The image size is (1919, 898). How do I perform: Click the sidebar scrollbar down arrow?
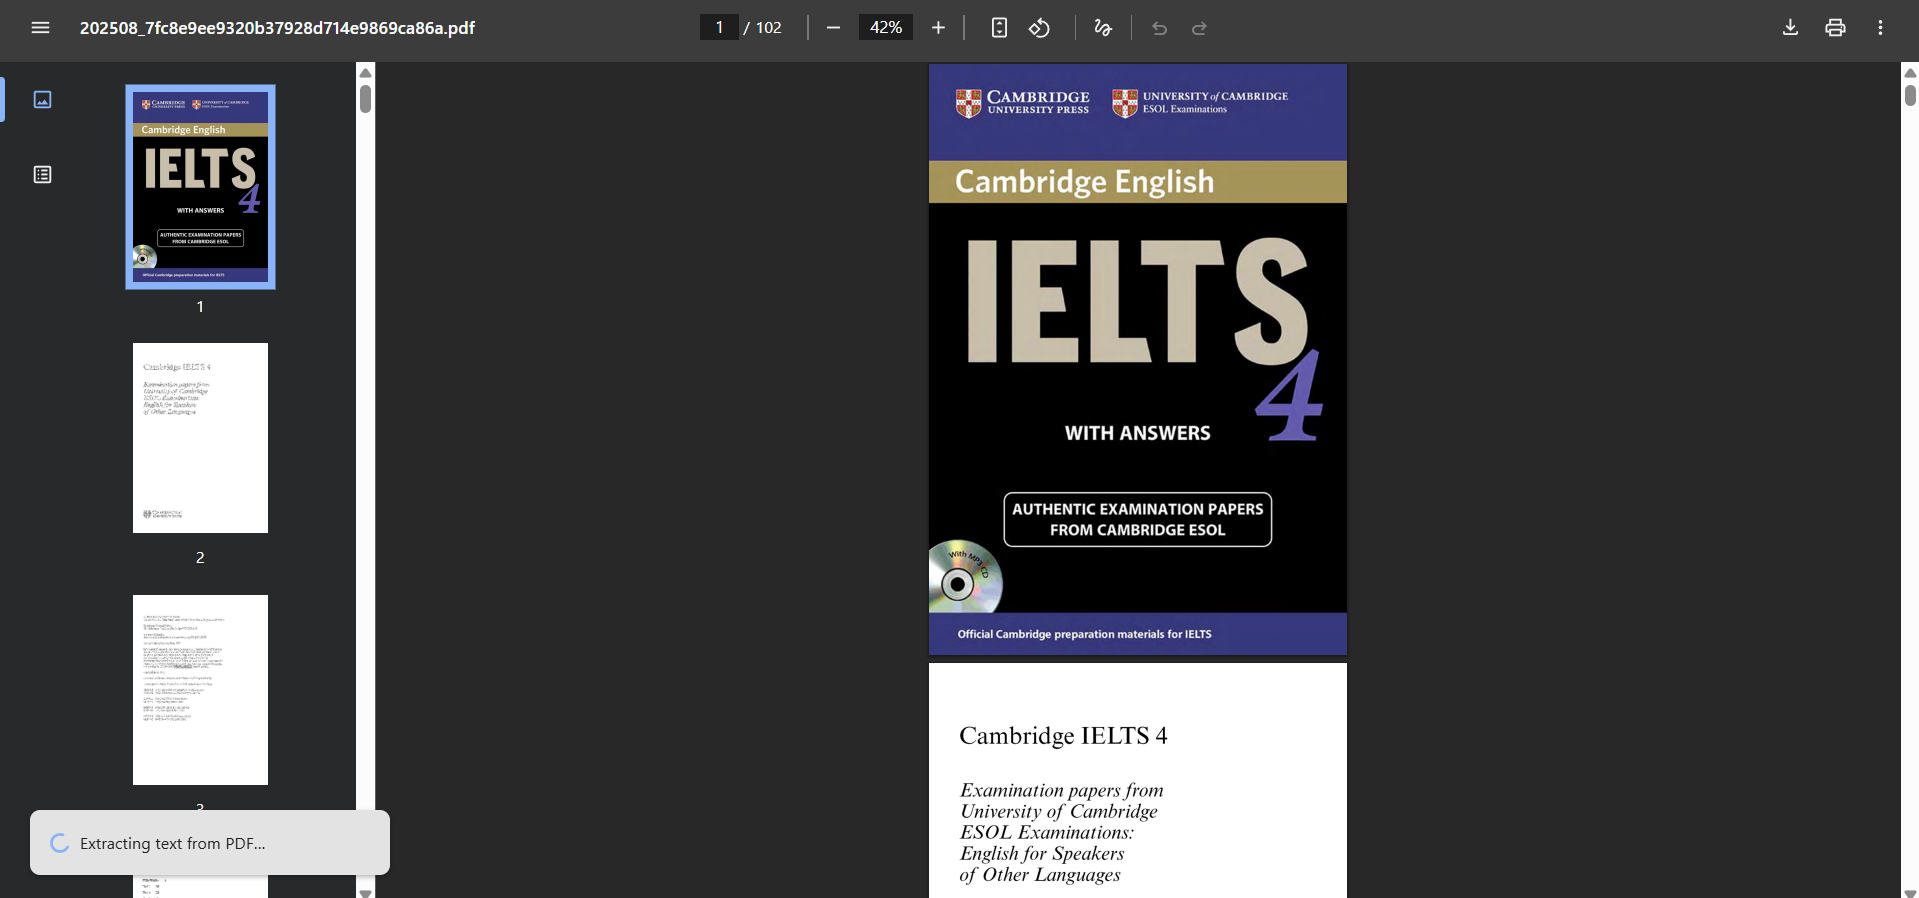pyautogui.click(x=366, y=892)
